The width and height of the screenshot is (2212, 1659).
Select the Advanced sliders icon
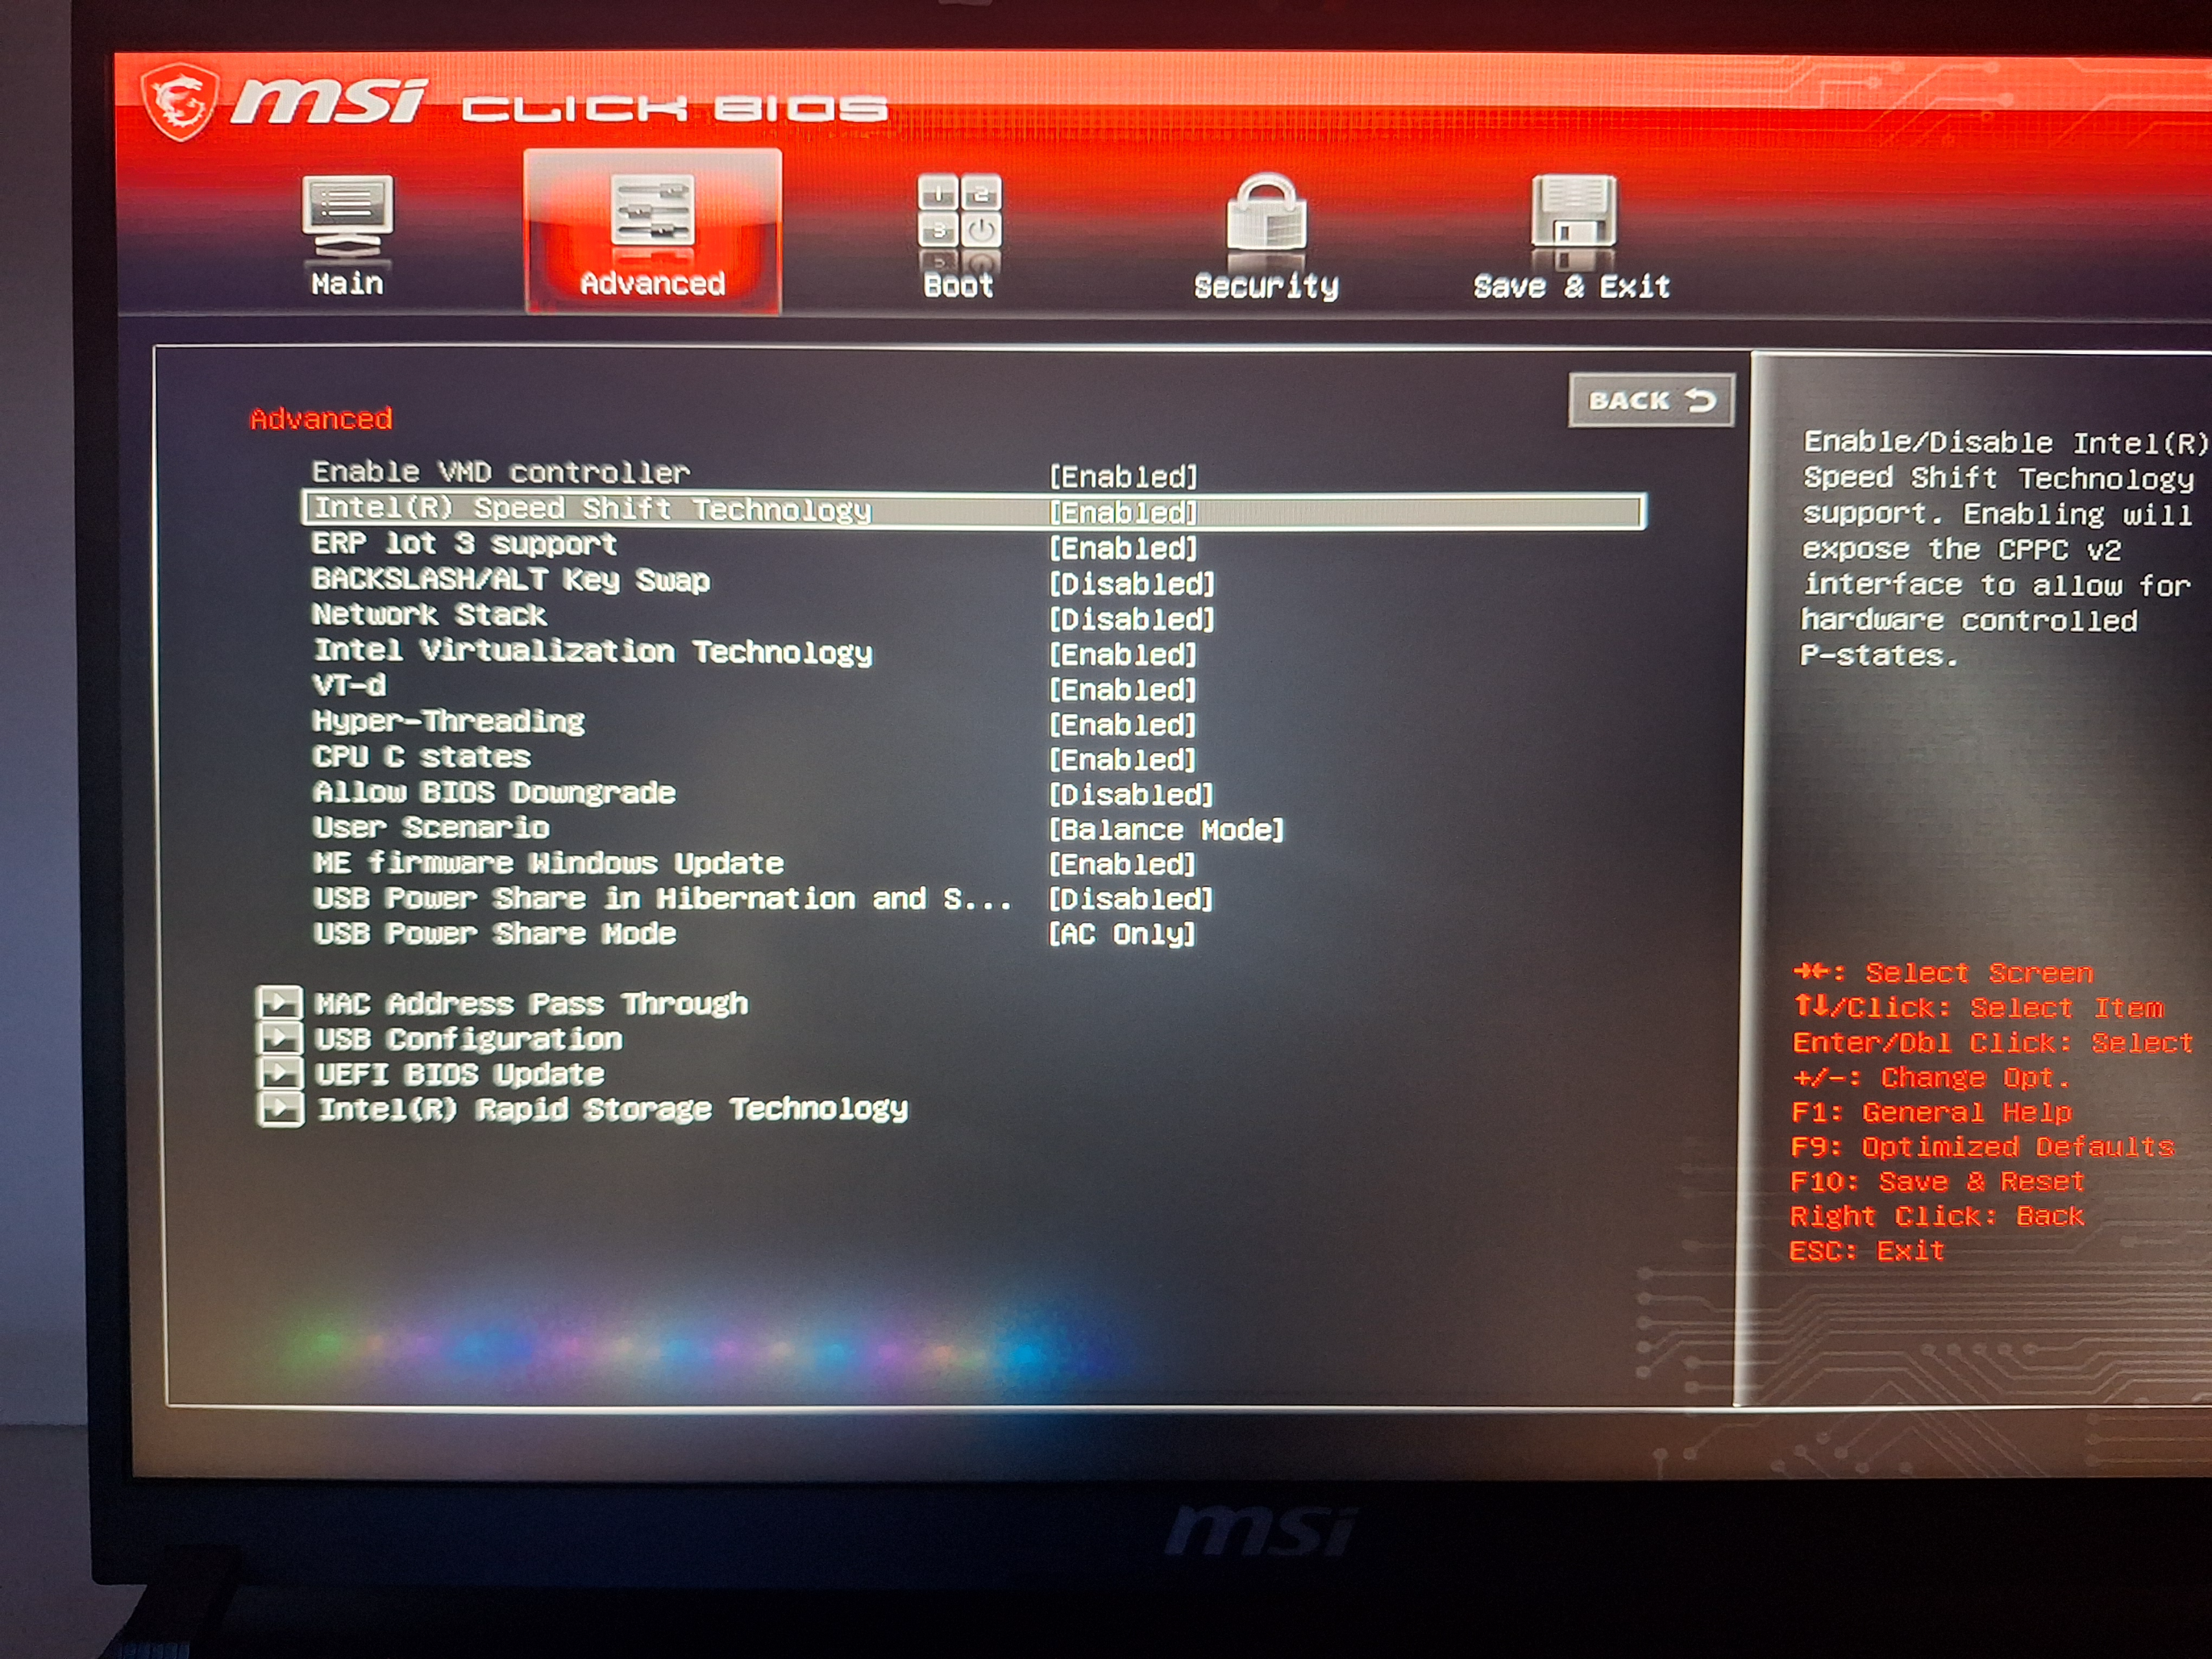(x=652, y=211)
